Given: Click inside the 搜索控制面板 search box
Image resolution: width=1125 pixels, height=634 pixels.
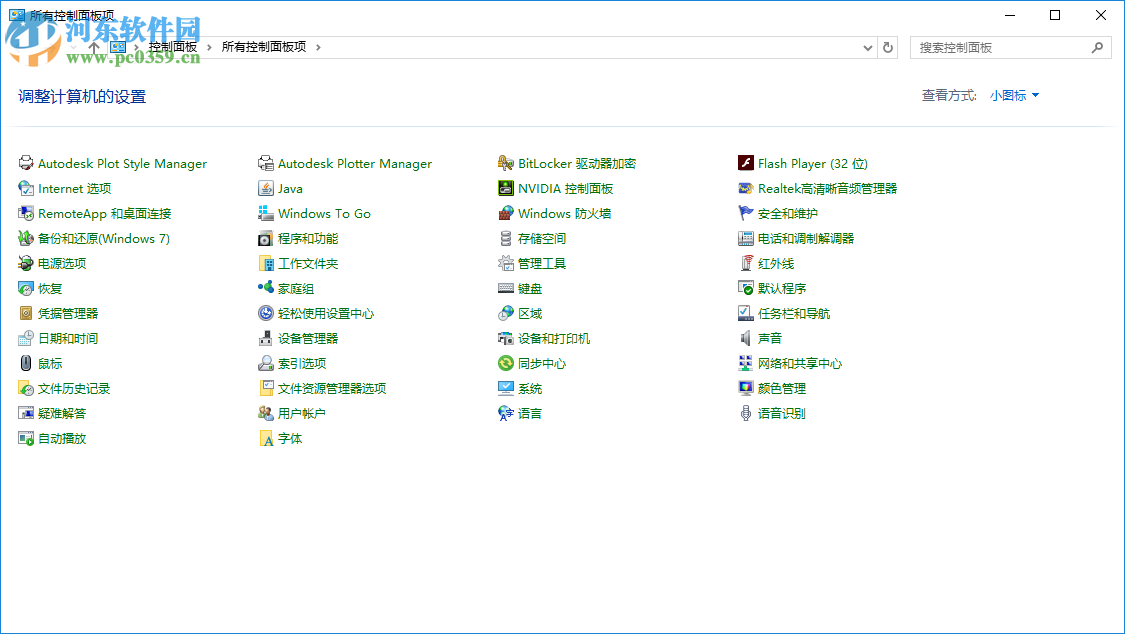Looking at the screenshot, I should (1000, 47).
